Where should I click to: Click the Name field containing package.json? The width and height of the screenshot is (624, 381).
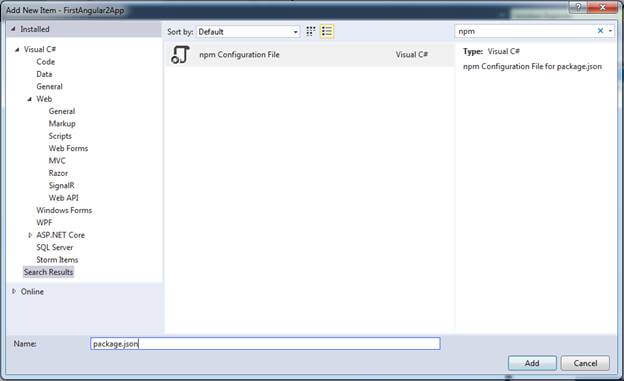coord(265,344)
